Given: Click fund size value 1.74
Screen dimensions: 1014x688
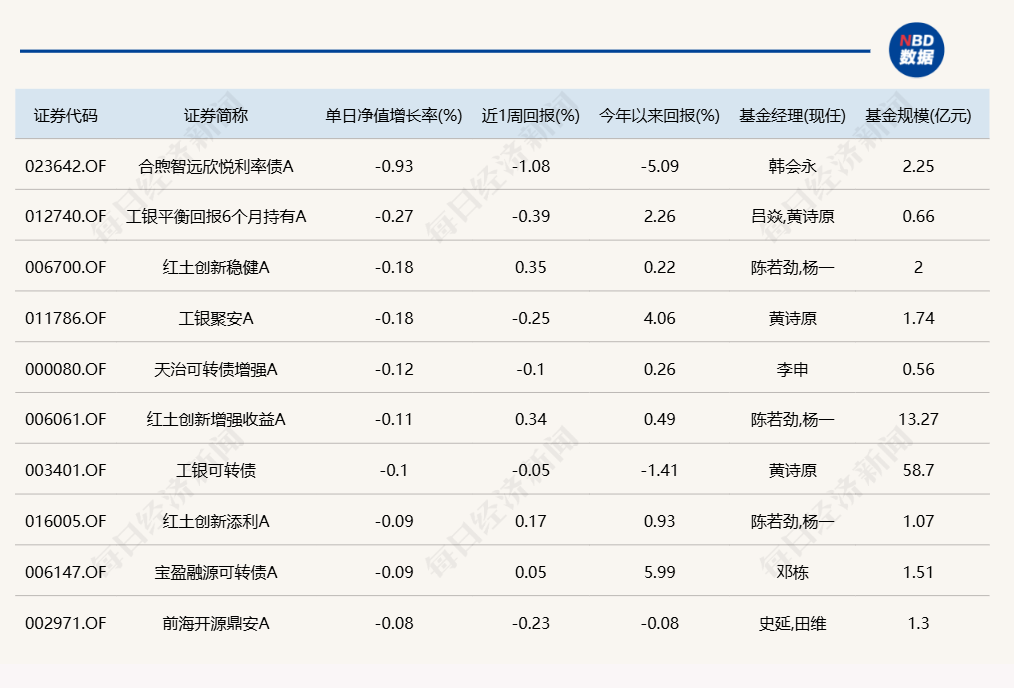Looking at the screenshot, I should point(918,318).
